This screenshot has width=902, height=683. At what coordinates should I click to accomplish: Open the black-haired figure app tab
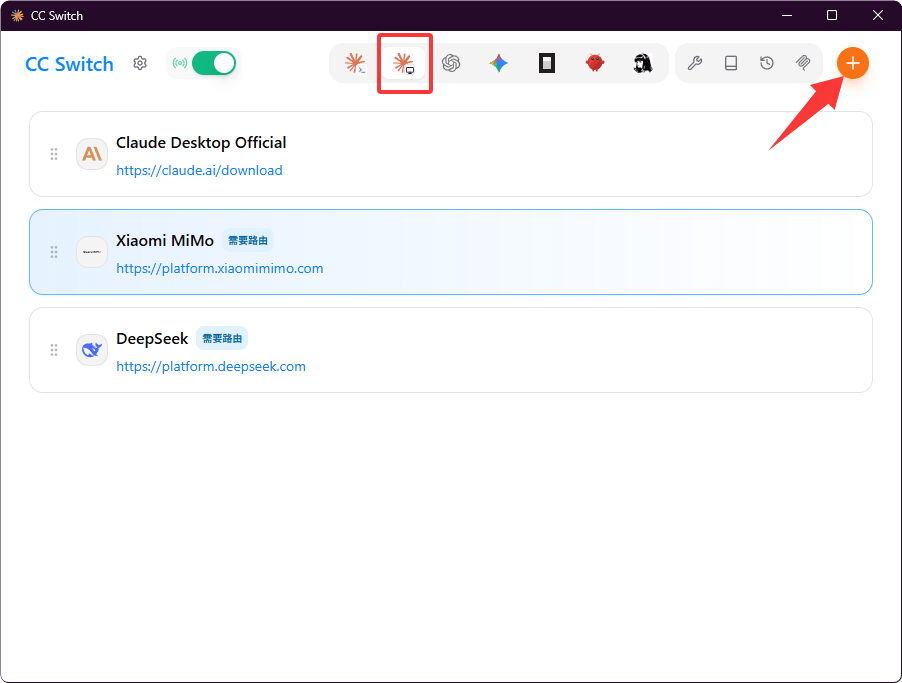point(643,63)
